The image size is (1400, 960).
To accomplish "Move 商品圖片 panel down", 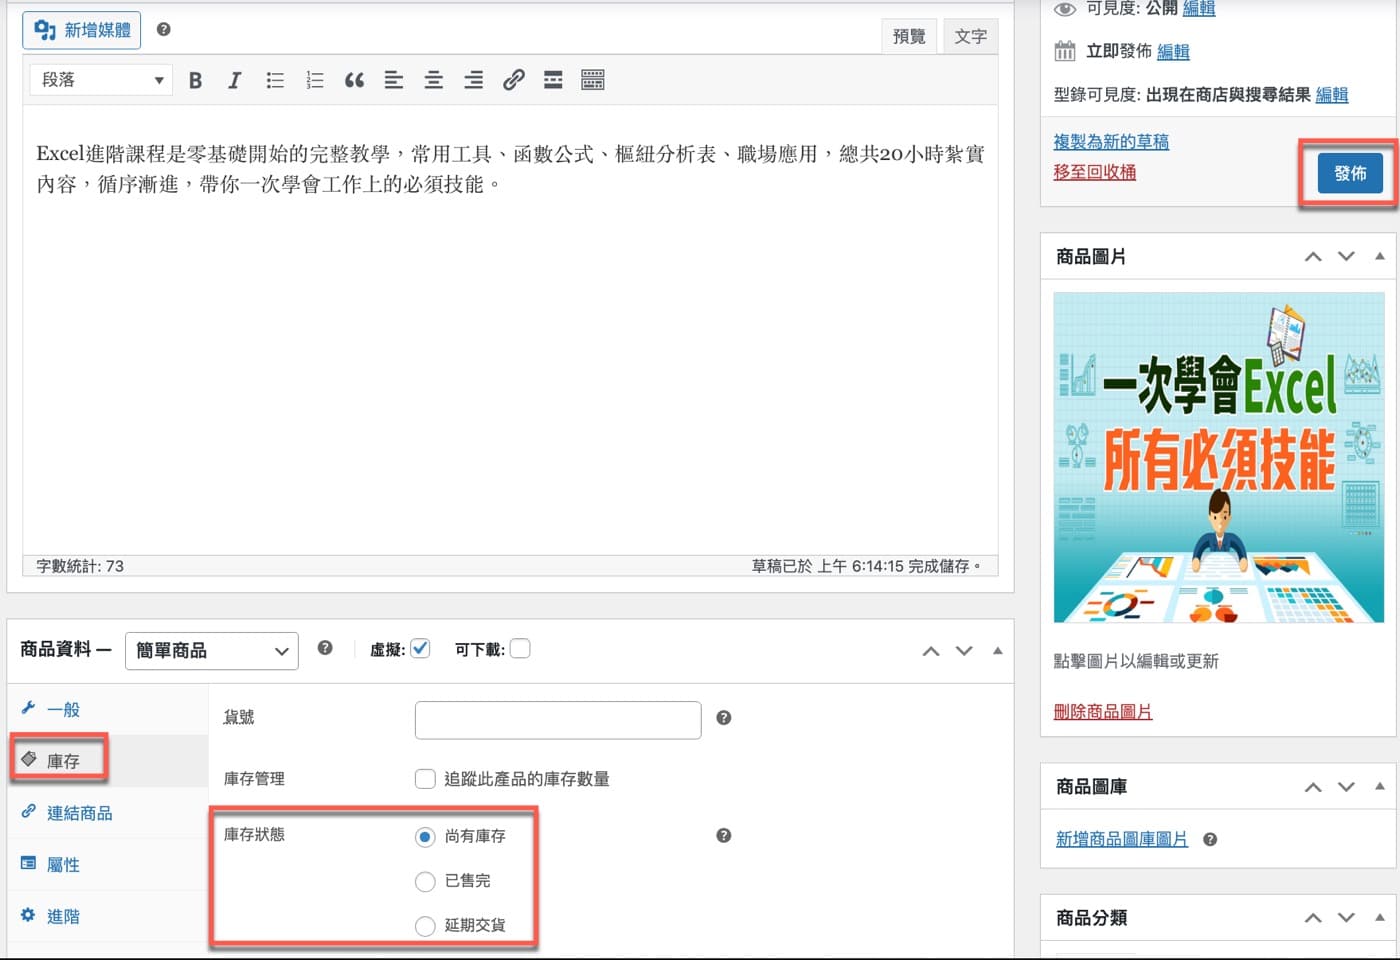I will click(1346, 257).
